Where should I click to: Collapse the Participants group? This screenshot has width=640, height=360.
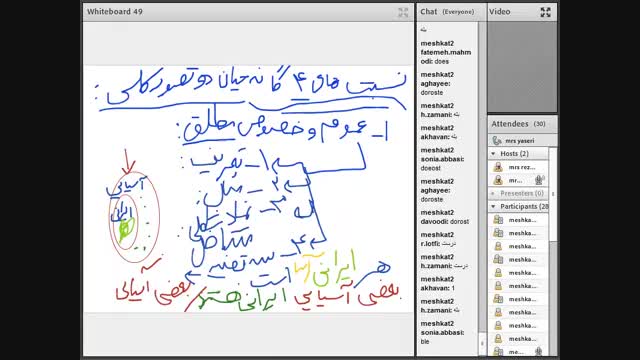(493, 207)
